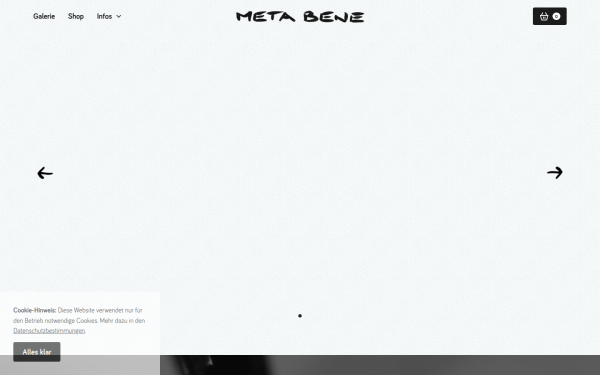The image size is (600, 375).
Task: Open the Datenschutzbestimmungen link
Action: [49, 331]
